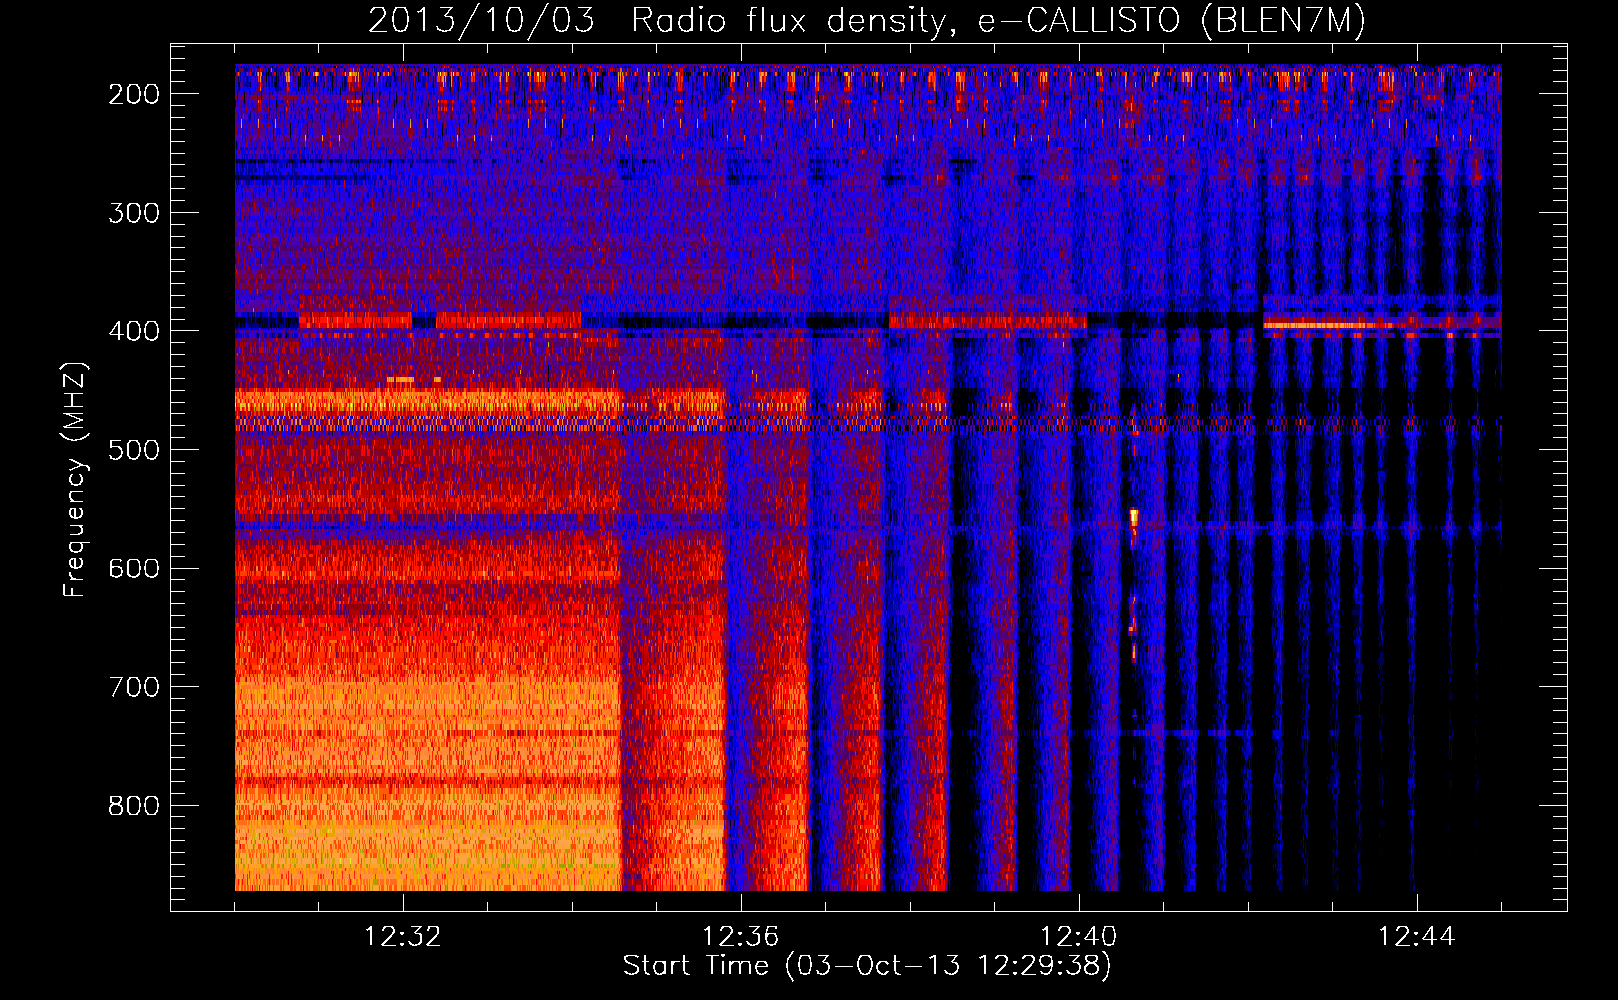Click the bright white burst near 550 MHz

(1134, 518)
